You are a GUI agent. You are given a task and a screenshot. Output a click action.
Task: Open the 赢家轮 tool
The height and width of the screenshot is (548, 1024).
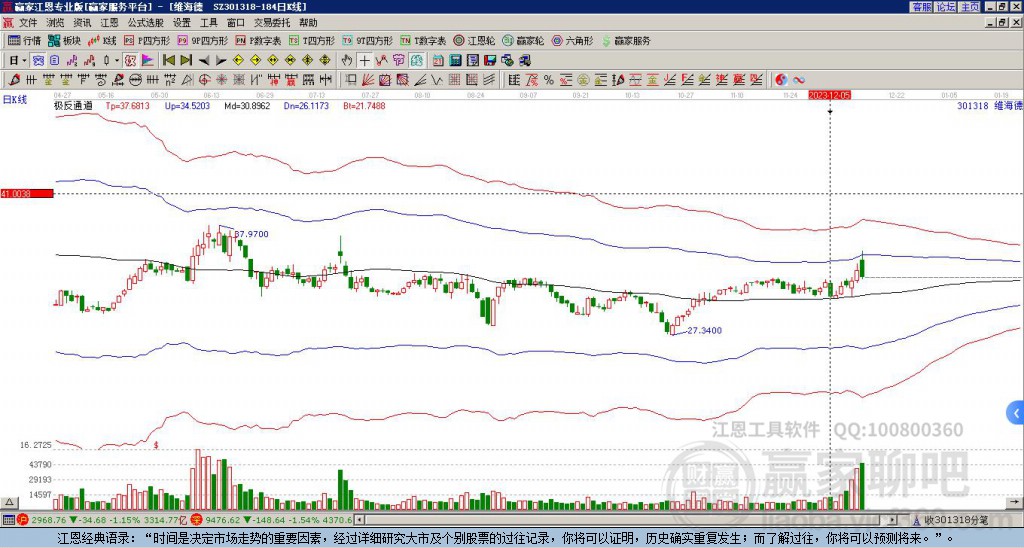523,40
